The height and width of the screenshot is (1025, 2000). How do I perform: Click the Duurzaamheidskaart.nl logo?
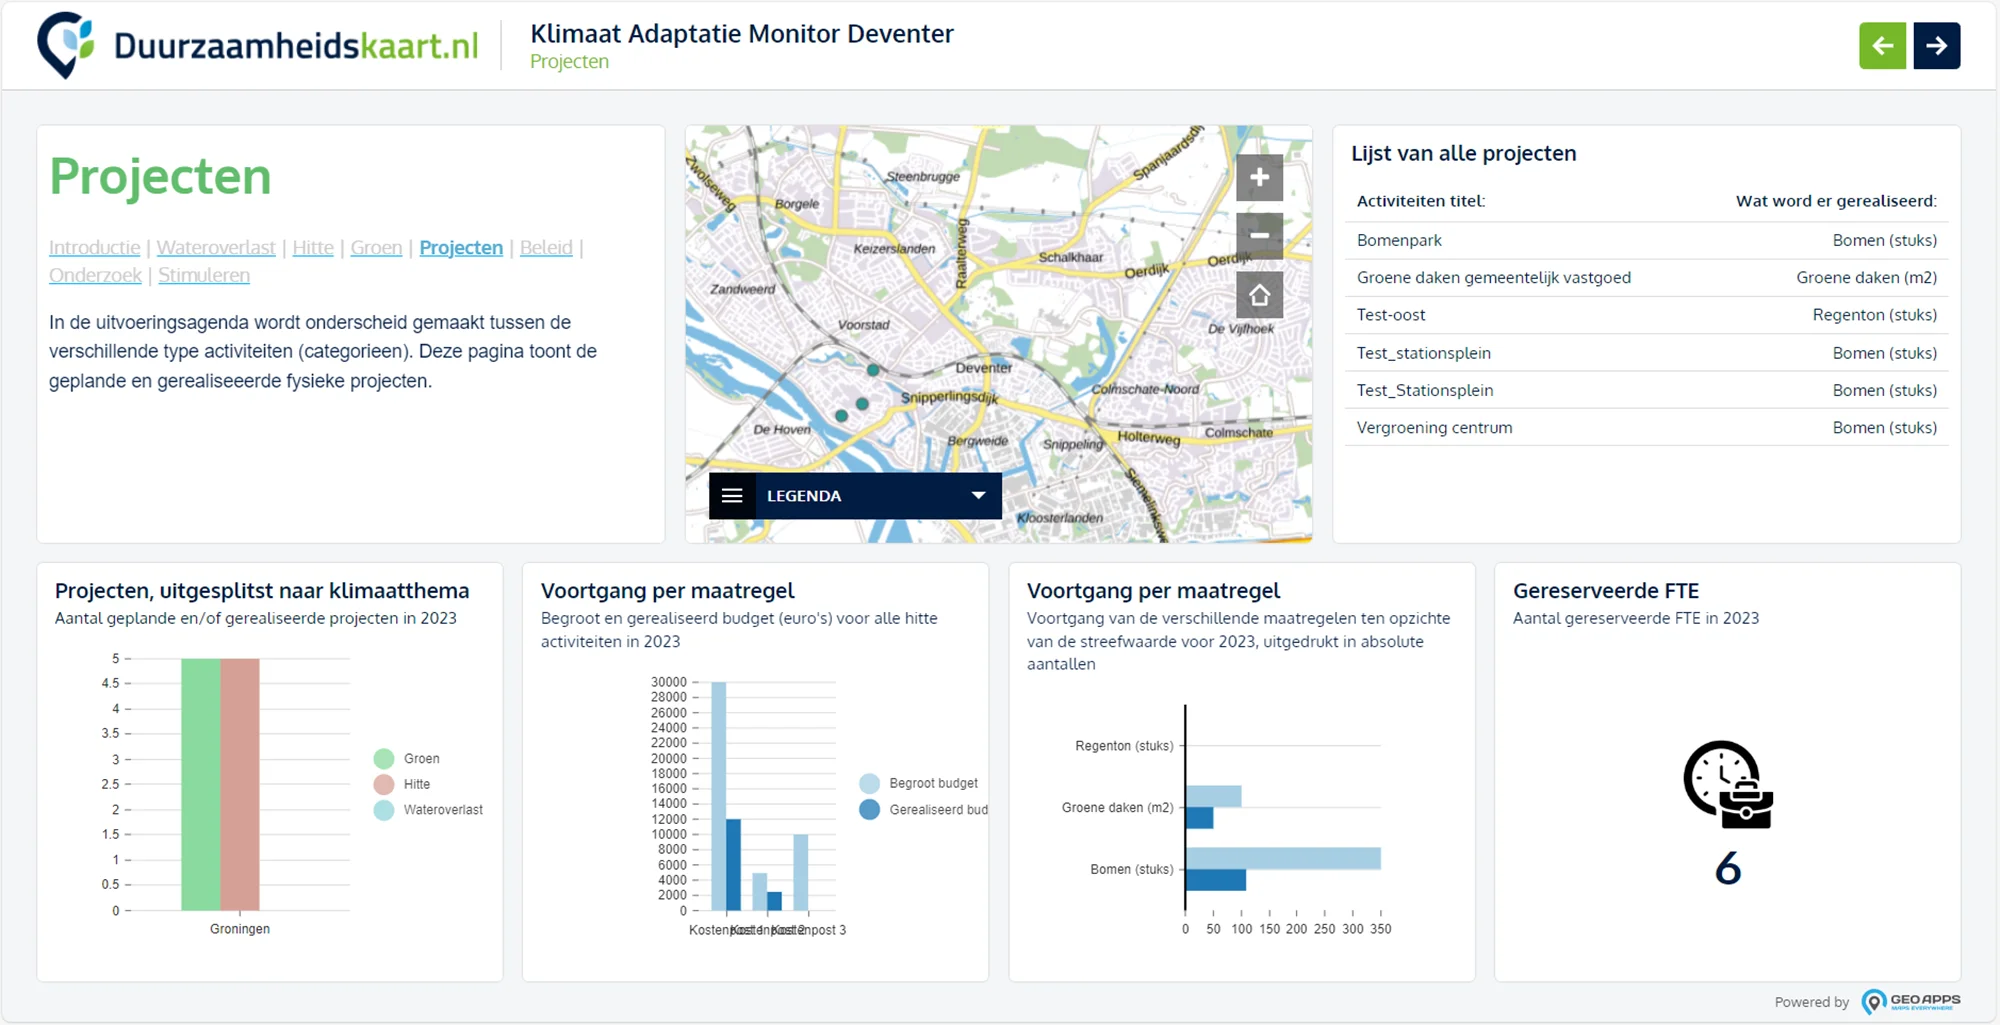[x=258, y=45]
